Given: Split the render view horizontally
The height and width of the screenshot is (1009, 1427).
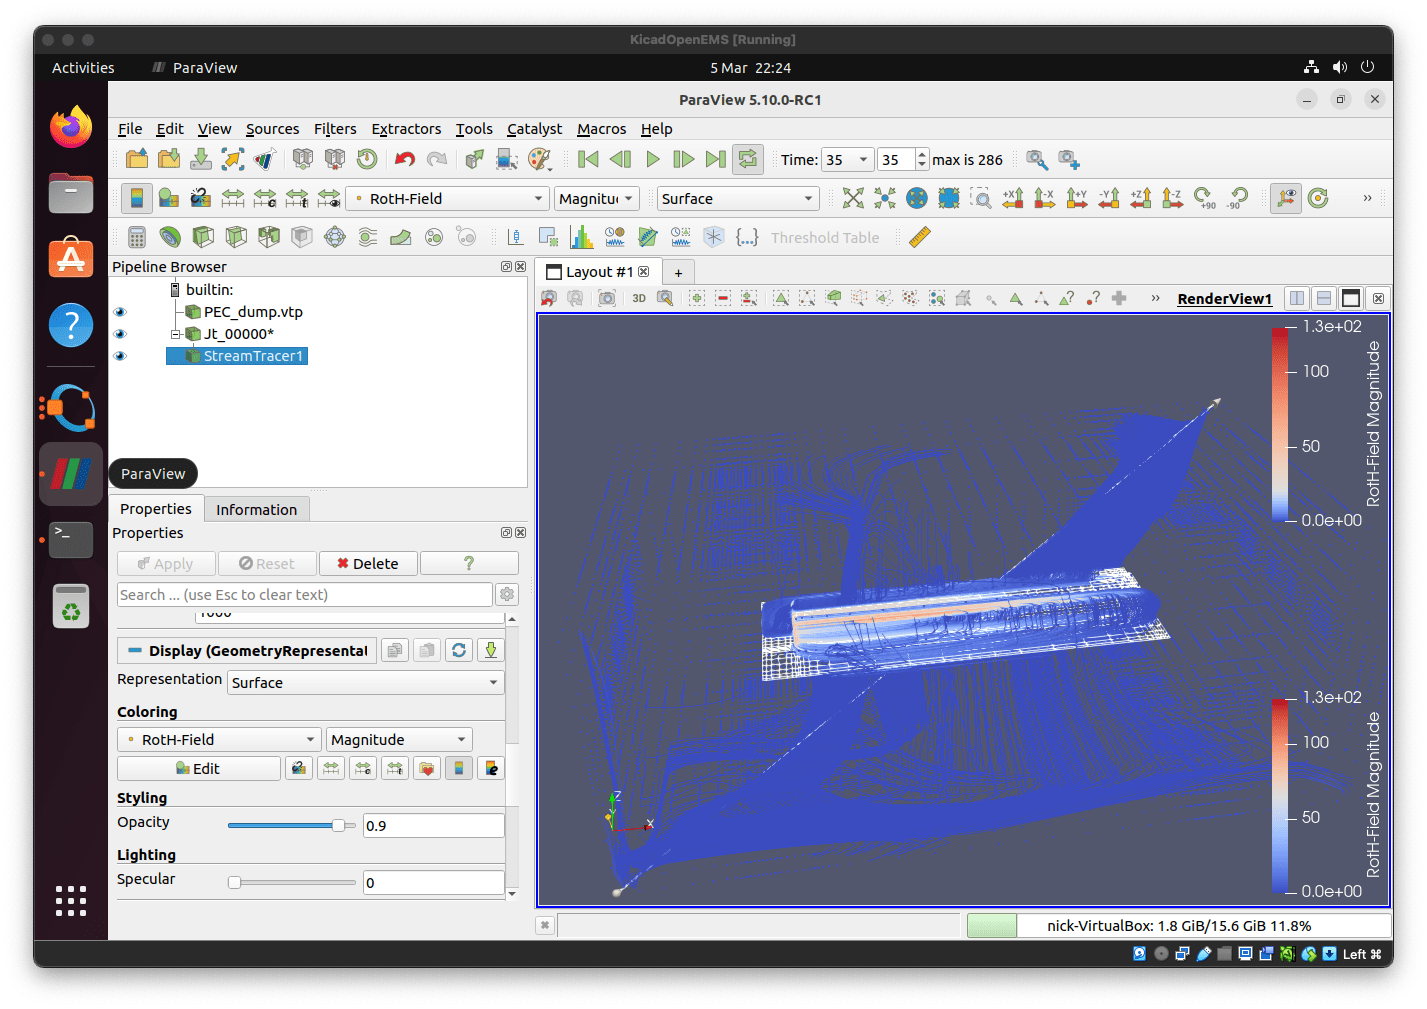Looking at the screenshot, I should point(1297,298).
